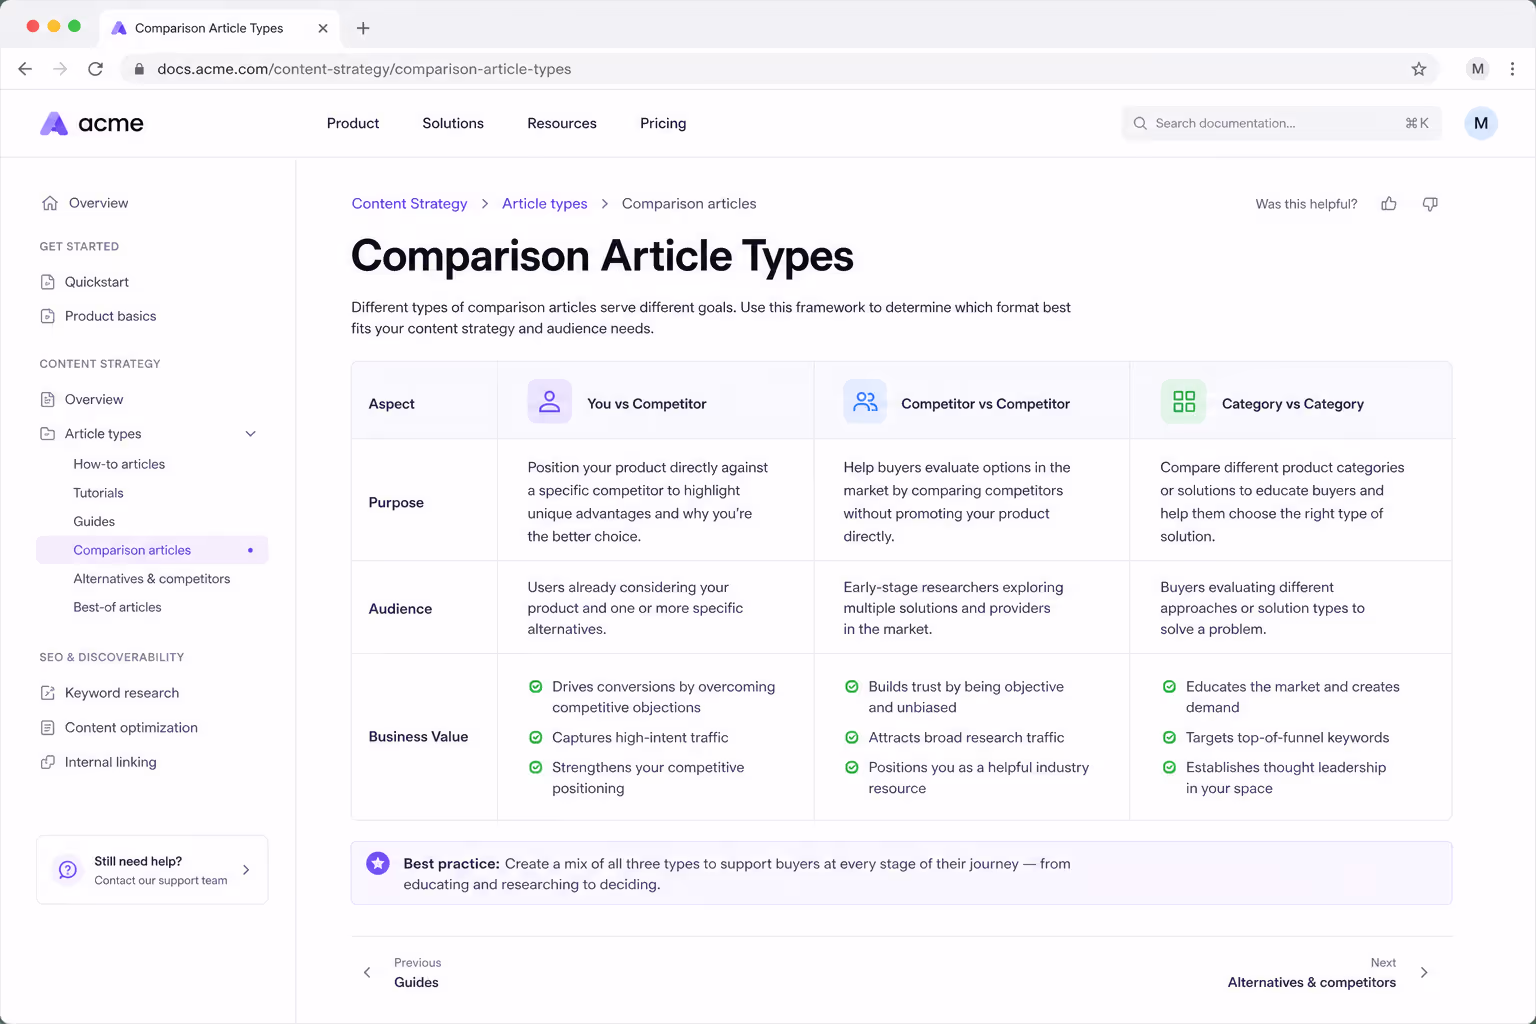Go to Article types breadcrumb

[x=544, y=204]
